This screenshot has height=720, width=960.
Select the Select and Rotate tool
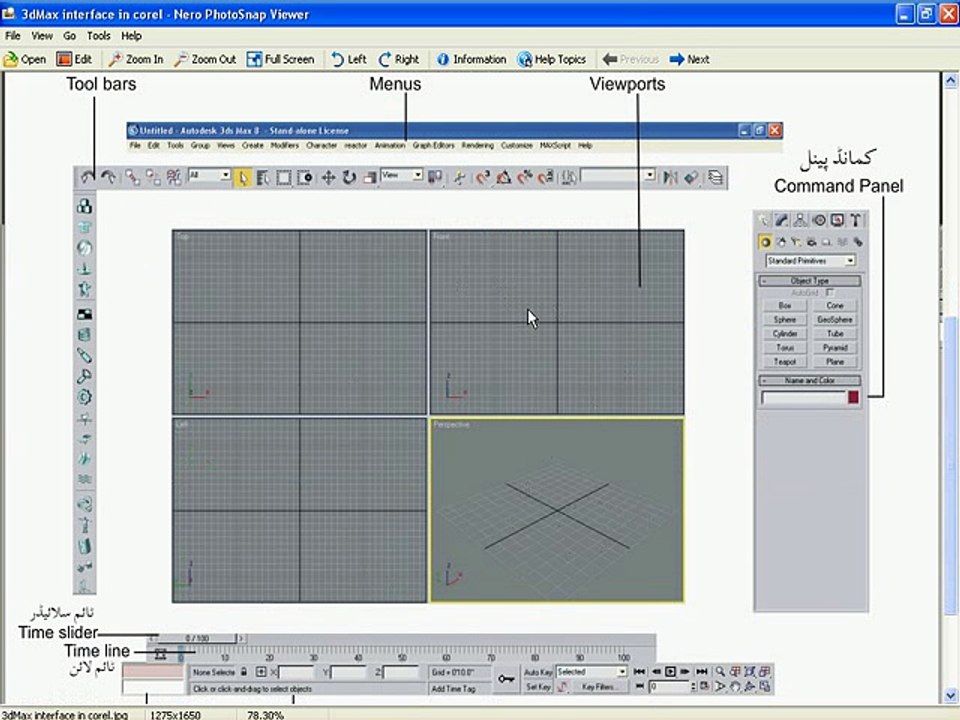coord(349,178)
